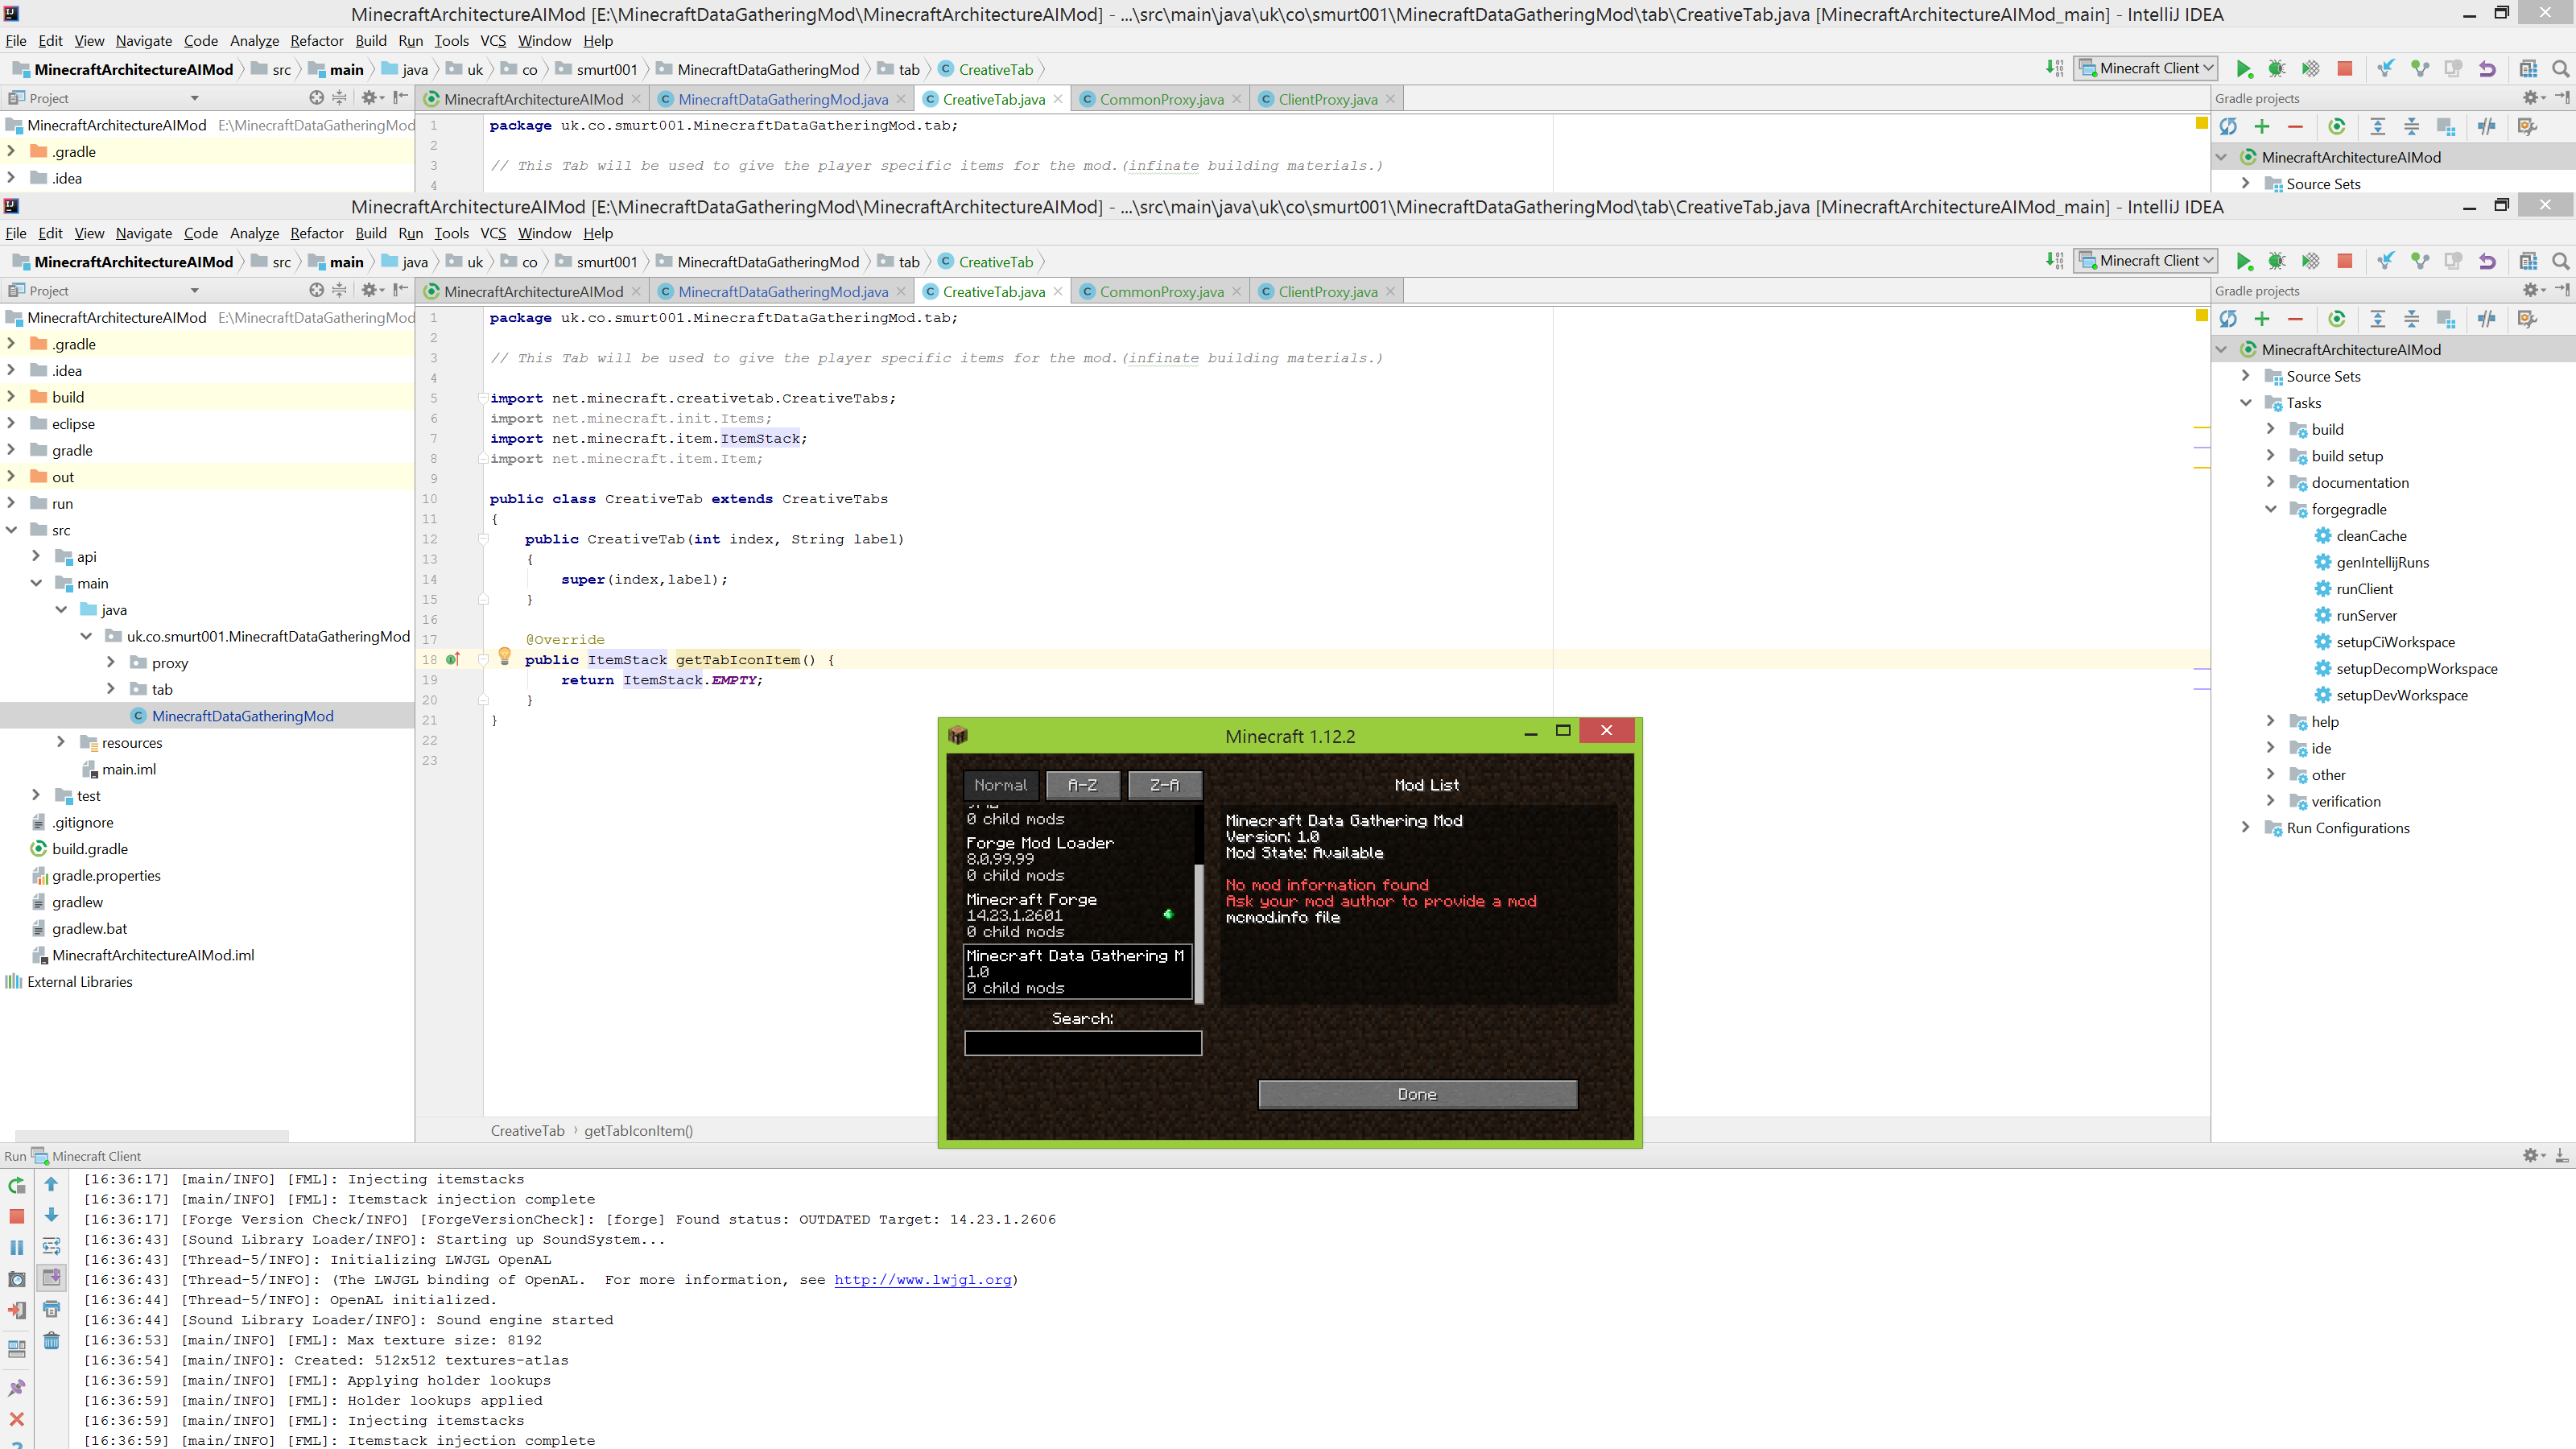Rerun the console with the restart icon
The width and height of the screenshot is (2576, 1449).
17,1185
